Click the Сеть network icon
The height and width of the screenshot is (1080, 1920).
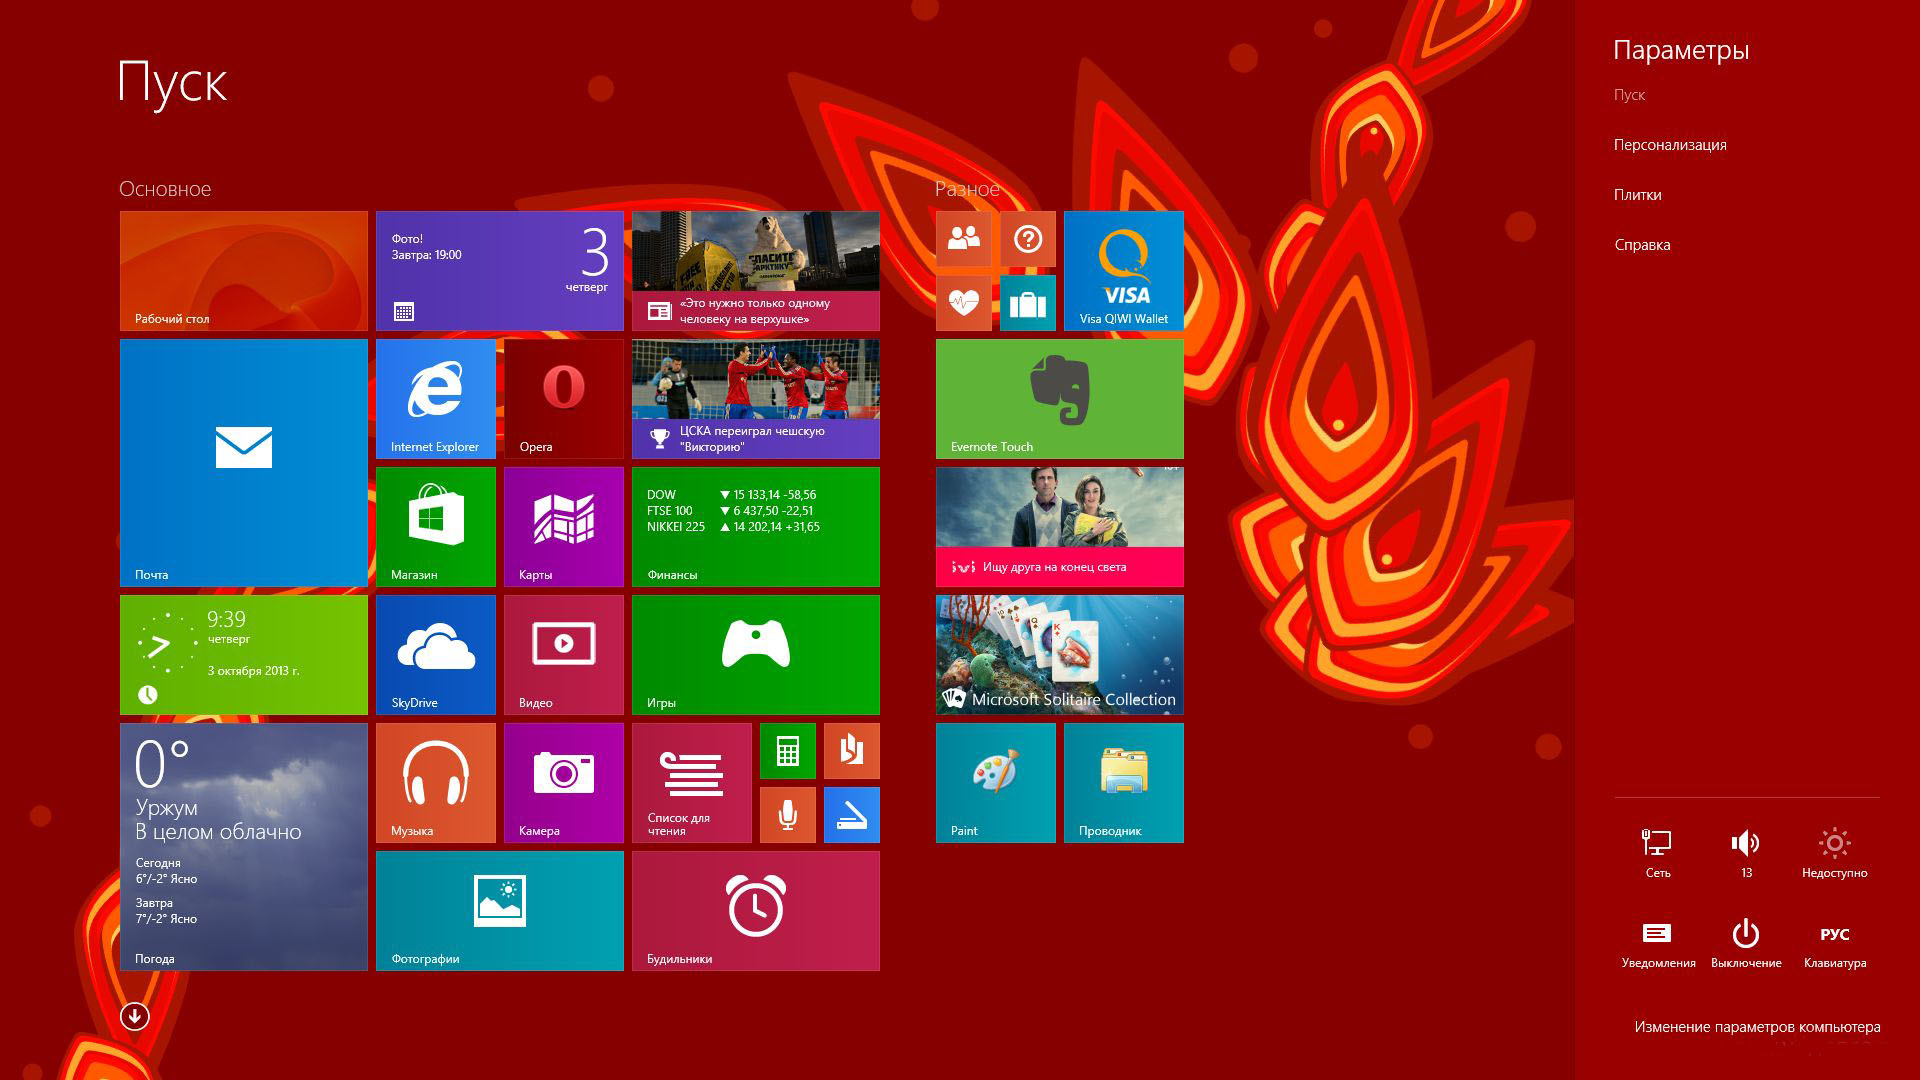coord(1657,852)
